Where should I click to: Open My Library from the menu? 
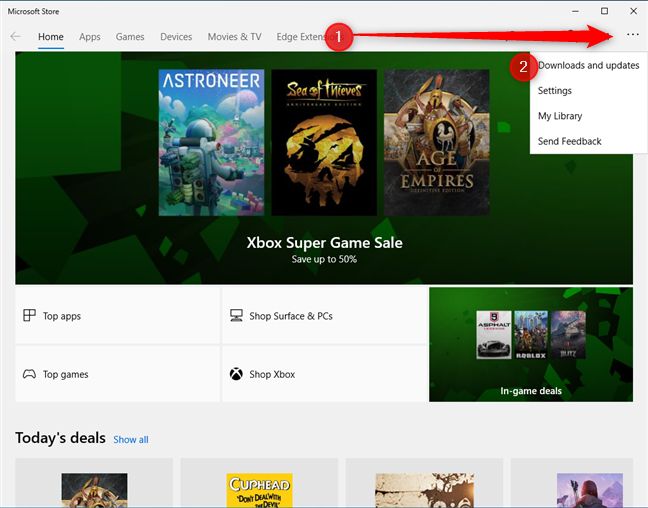tap(588, 116)
